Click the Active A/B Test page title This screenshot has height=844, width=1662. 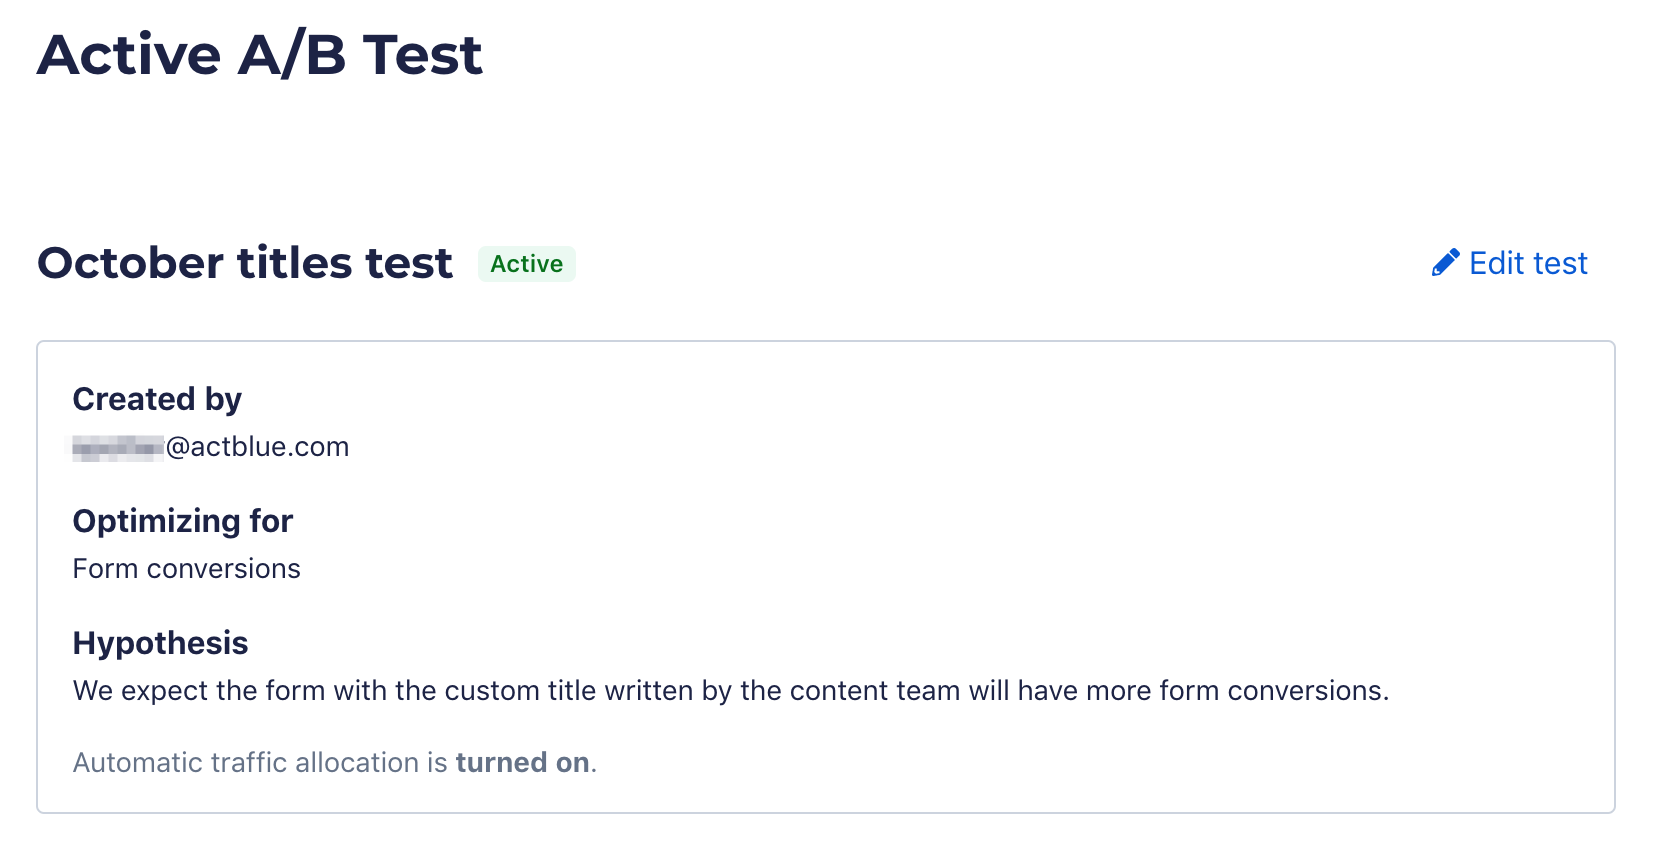tap(260, 55)
